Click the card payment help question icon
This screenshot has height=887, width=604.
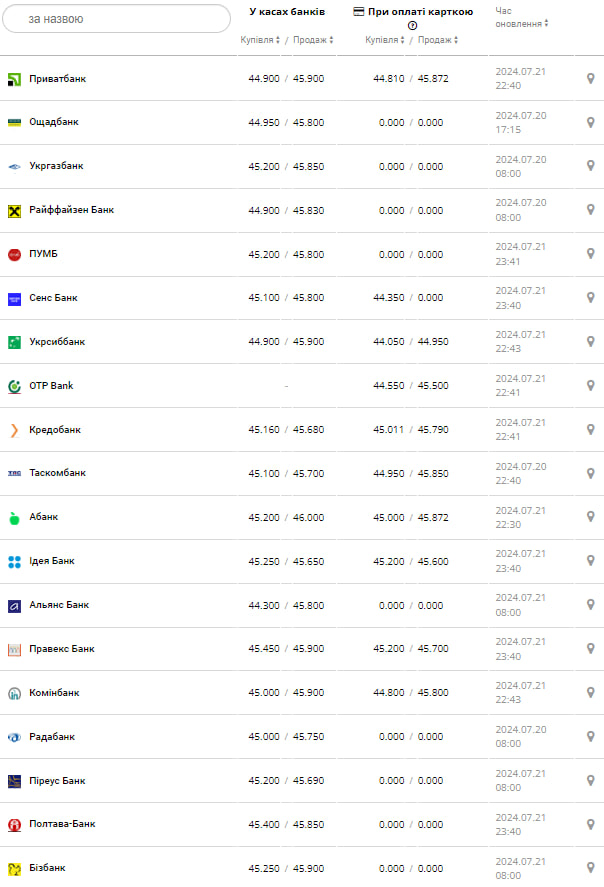(x=412, y=26)
